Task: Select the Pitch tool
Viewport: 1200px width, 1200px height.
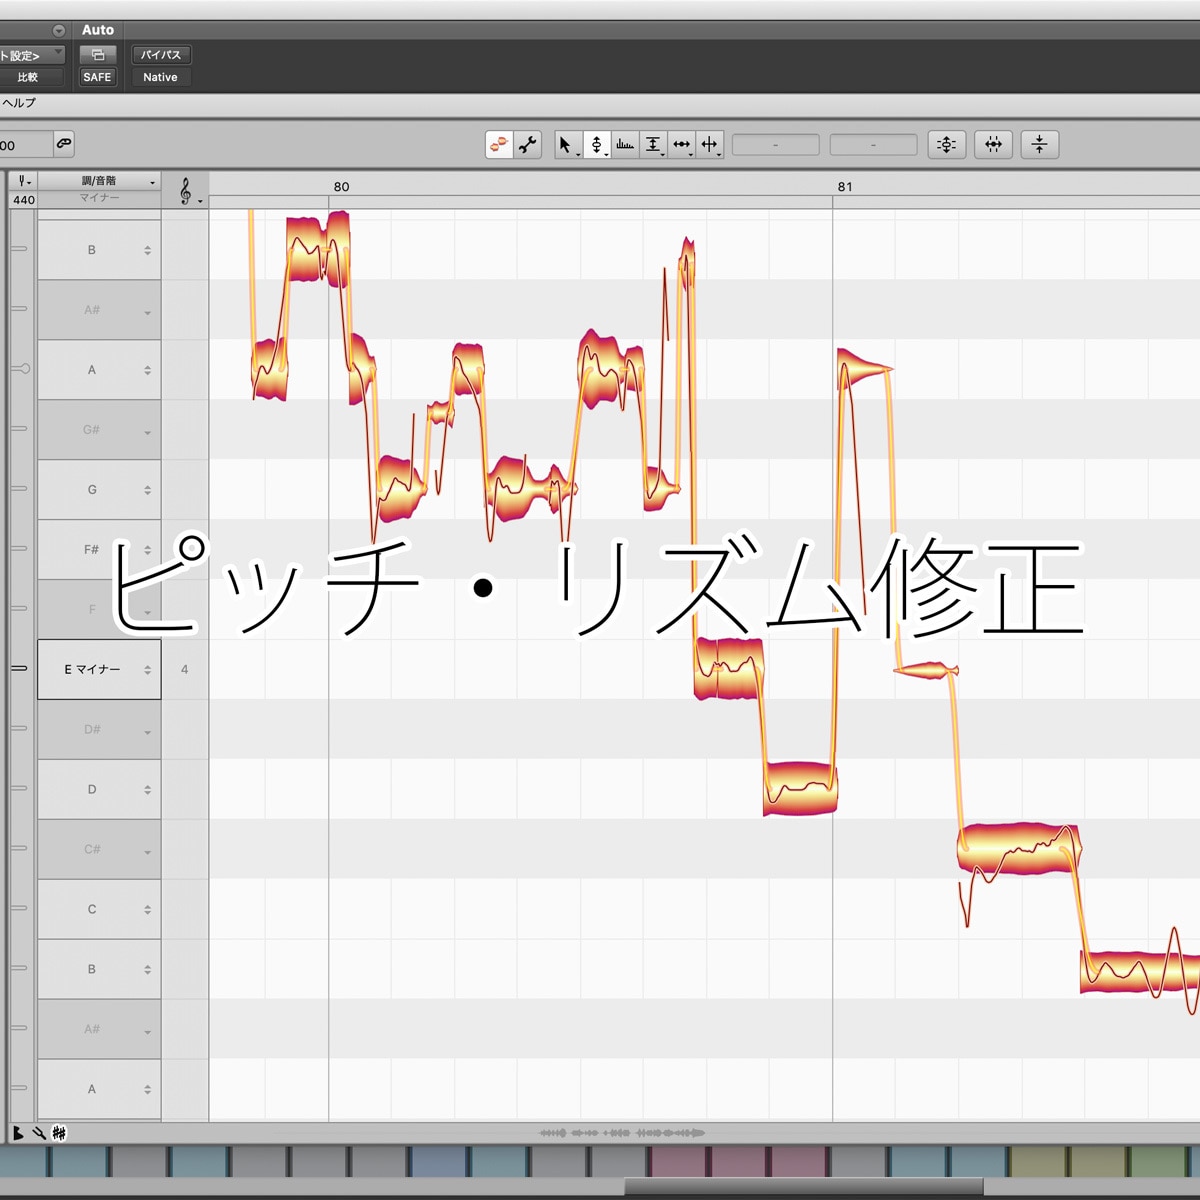Action: (x=597, y=145)
